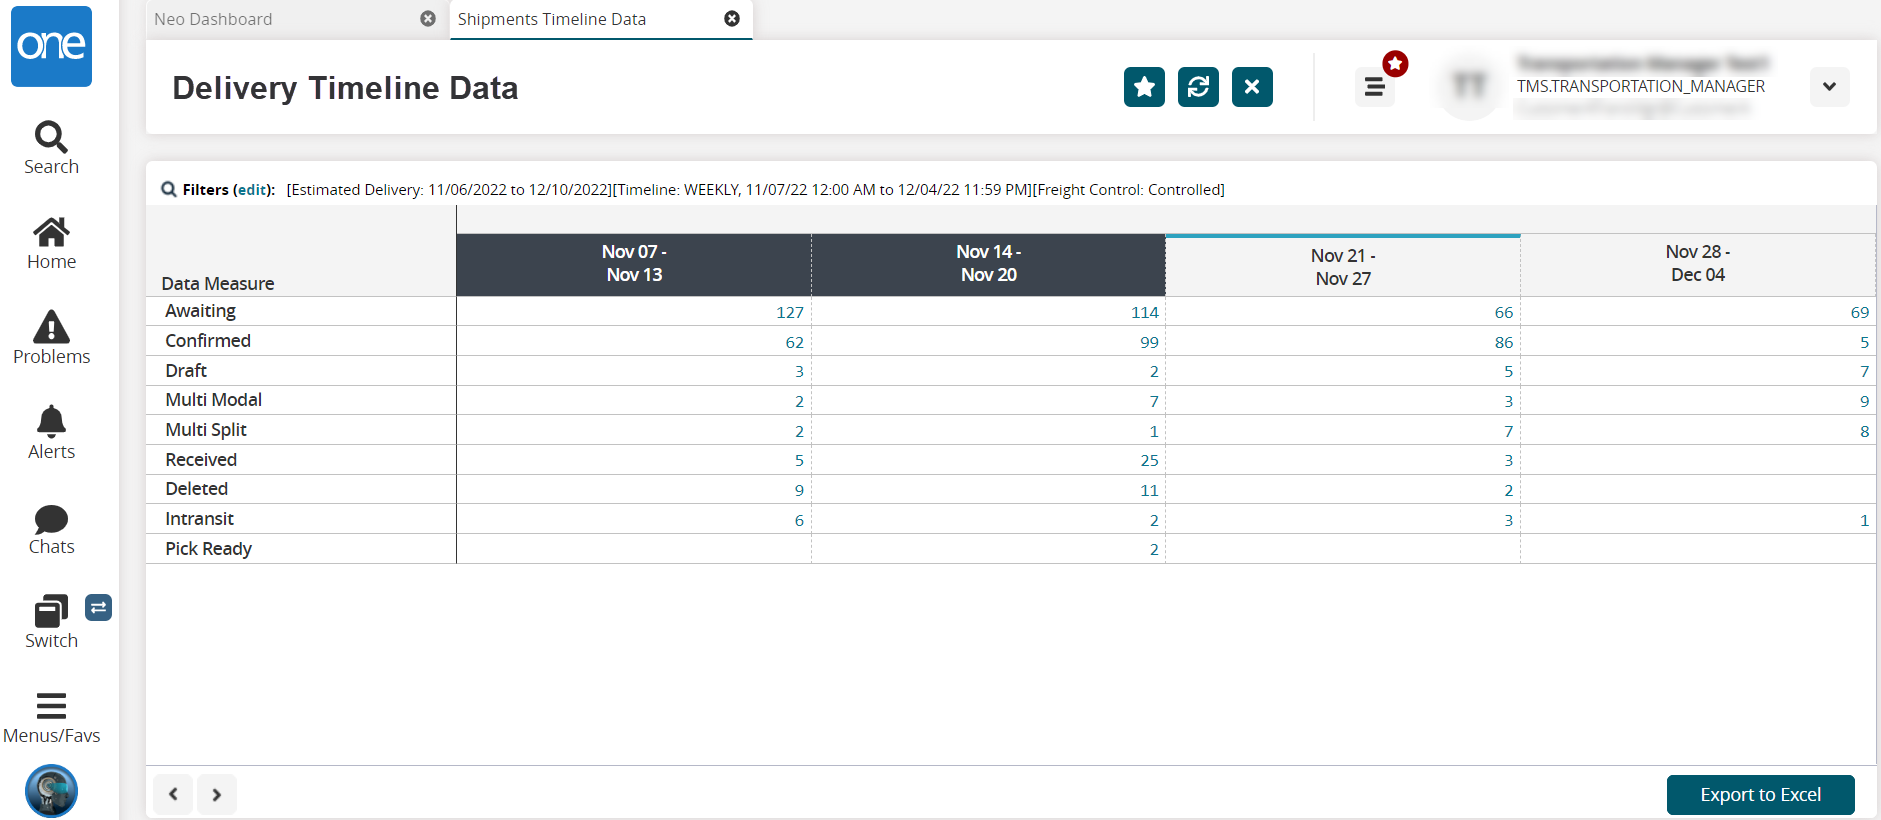This screenshot has width=1881, height=820.
Task: Click the Switch windows icon
Action: point(51,622)
